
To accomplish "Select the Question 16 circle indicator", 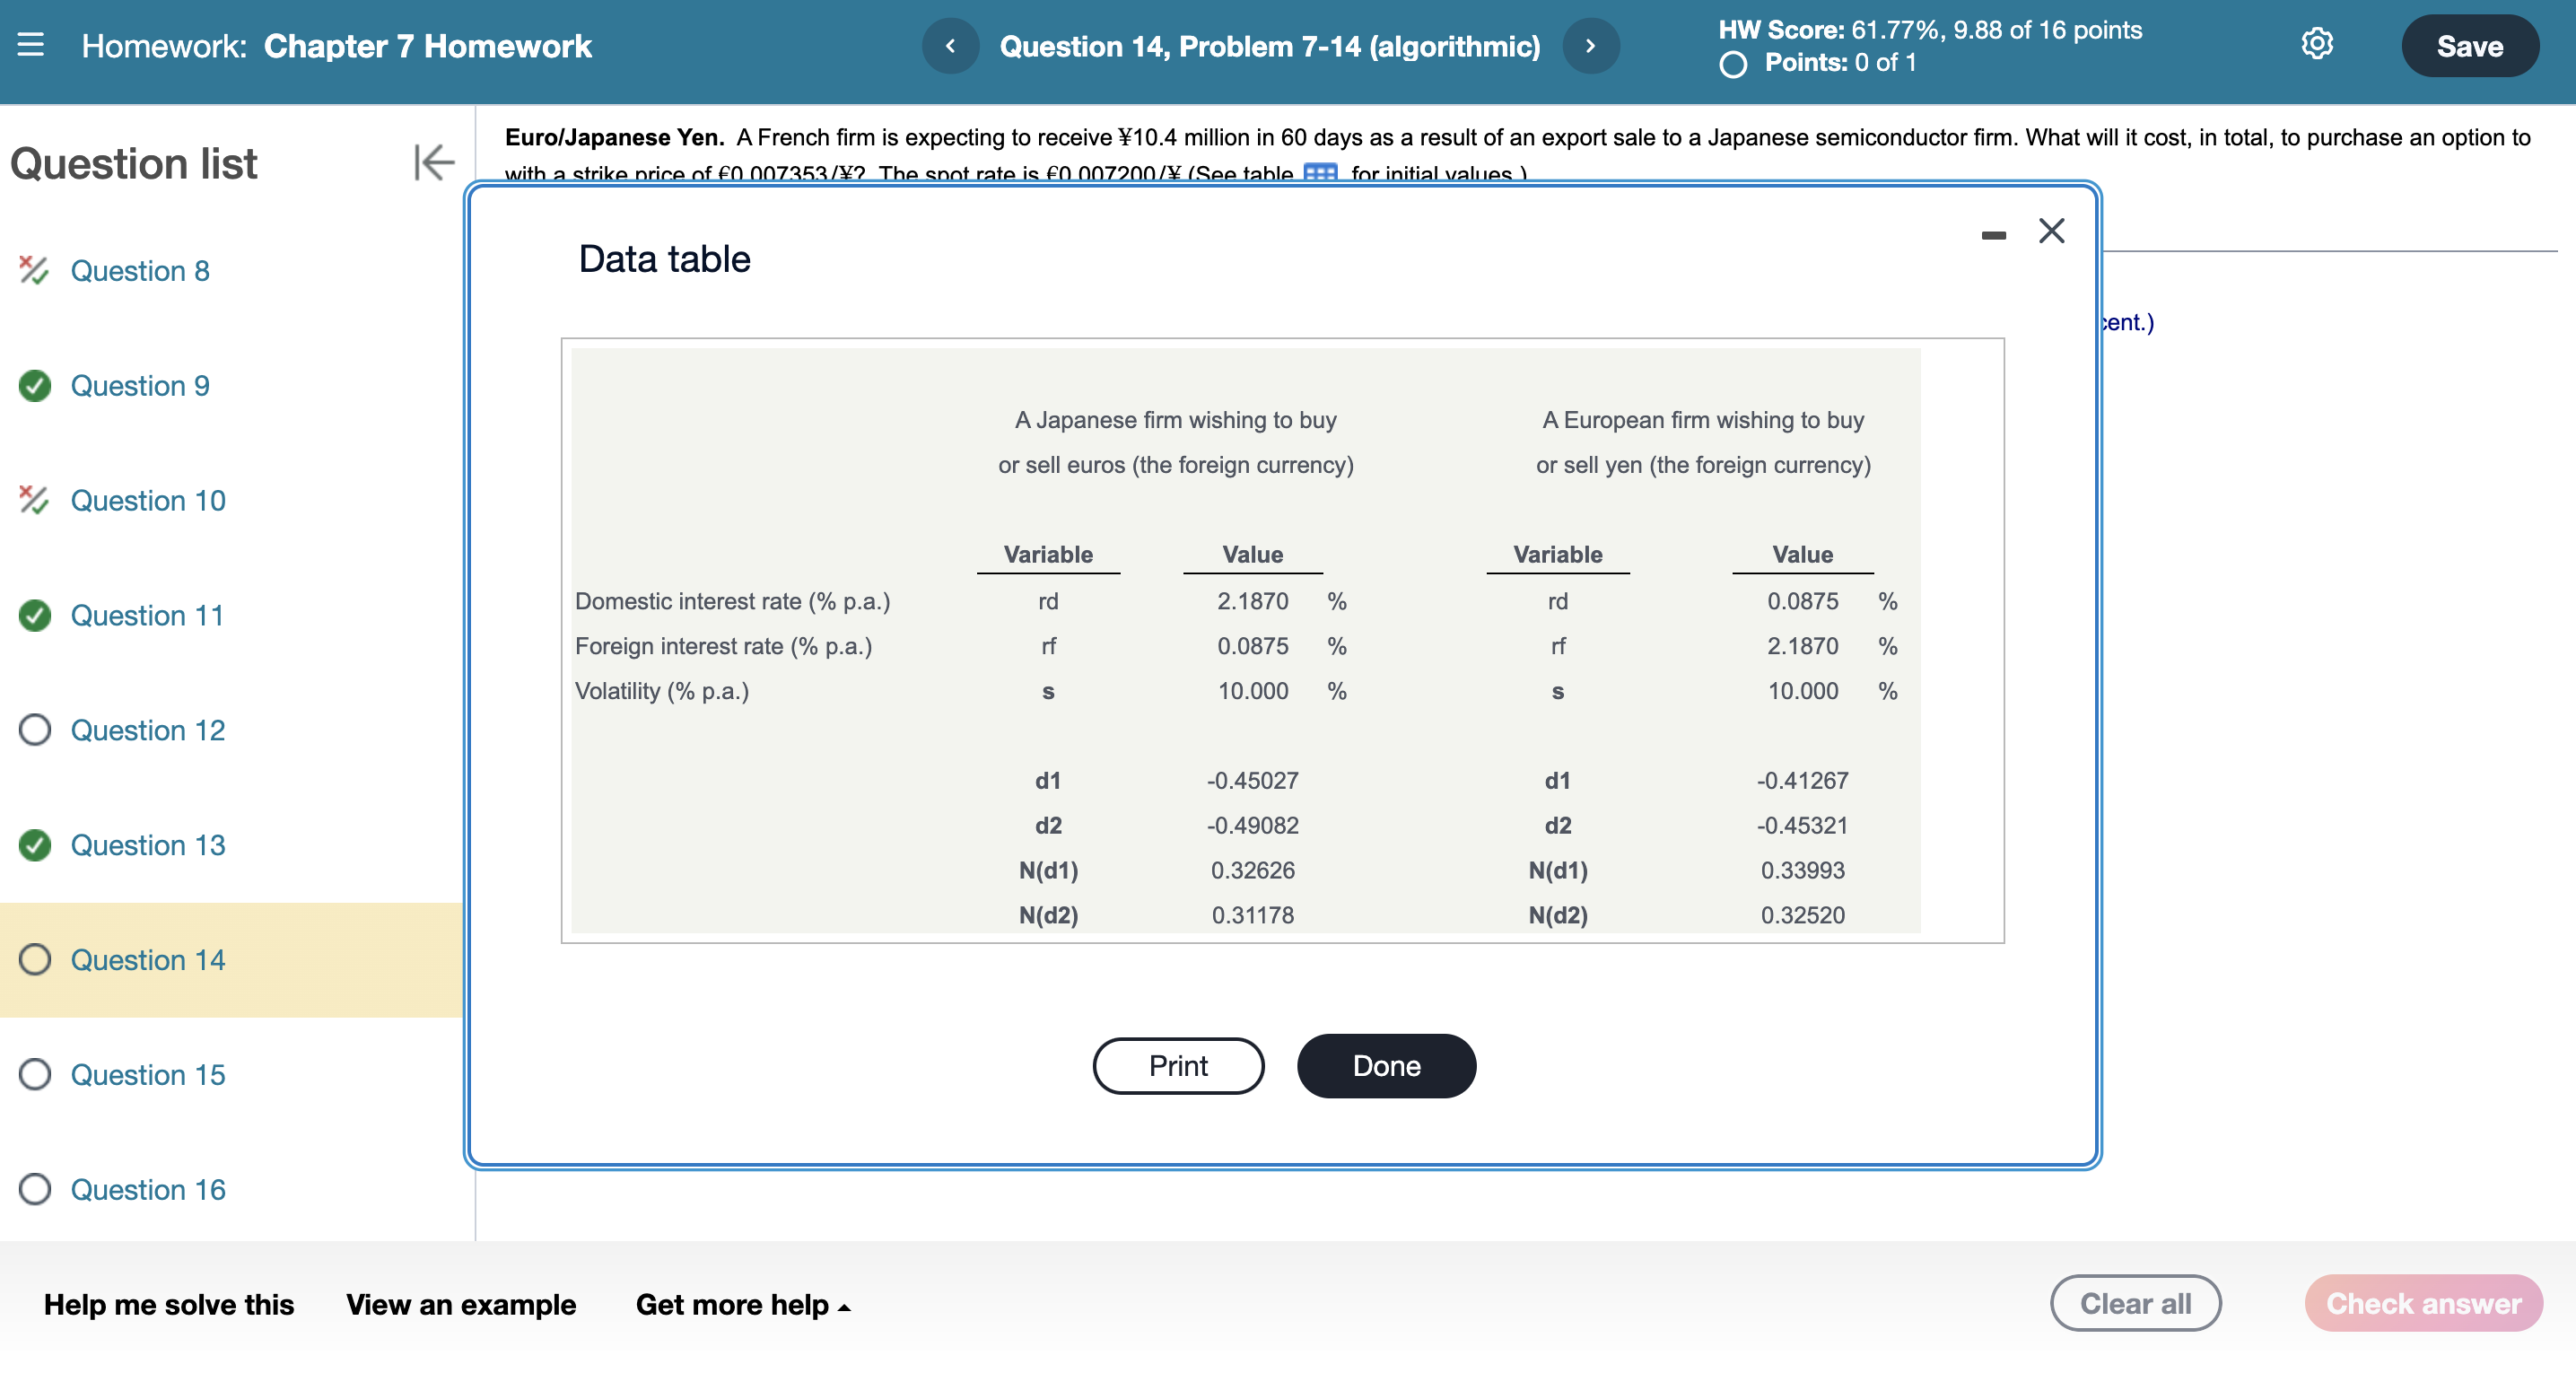I will 35,1190.
